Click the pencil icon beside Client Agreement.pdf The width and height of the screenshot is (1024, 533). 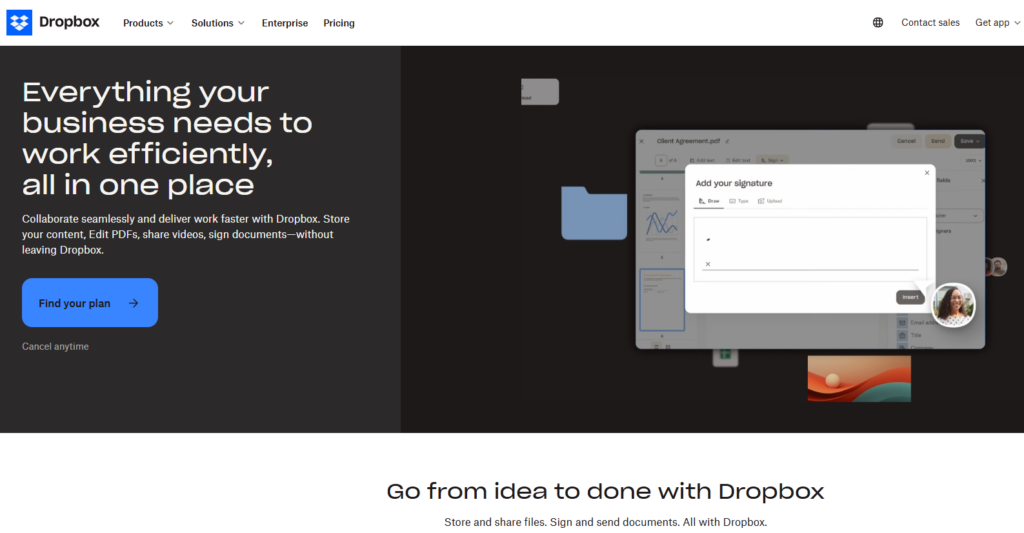tap(727, 141)
